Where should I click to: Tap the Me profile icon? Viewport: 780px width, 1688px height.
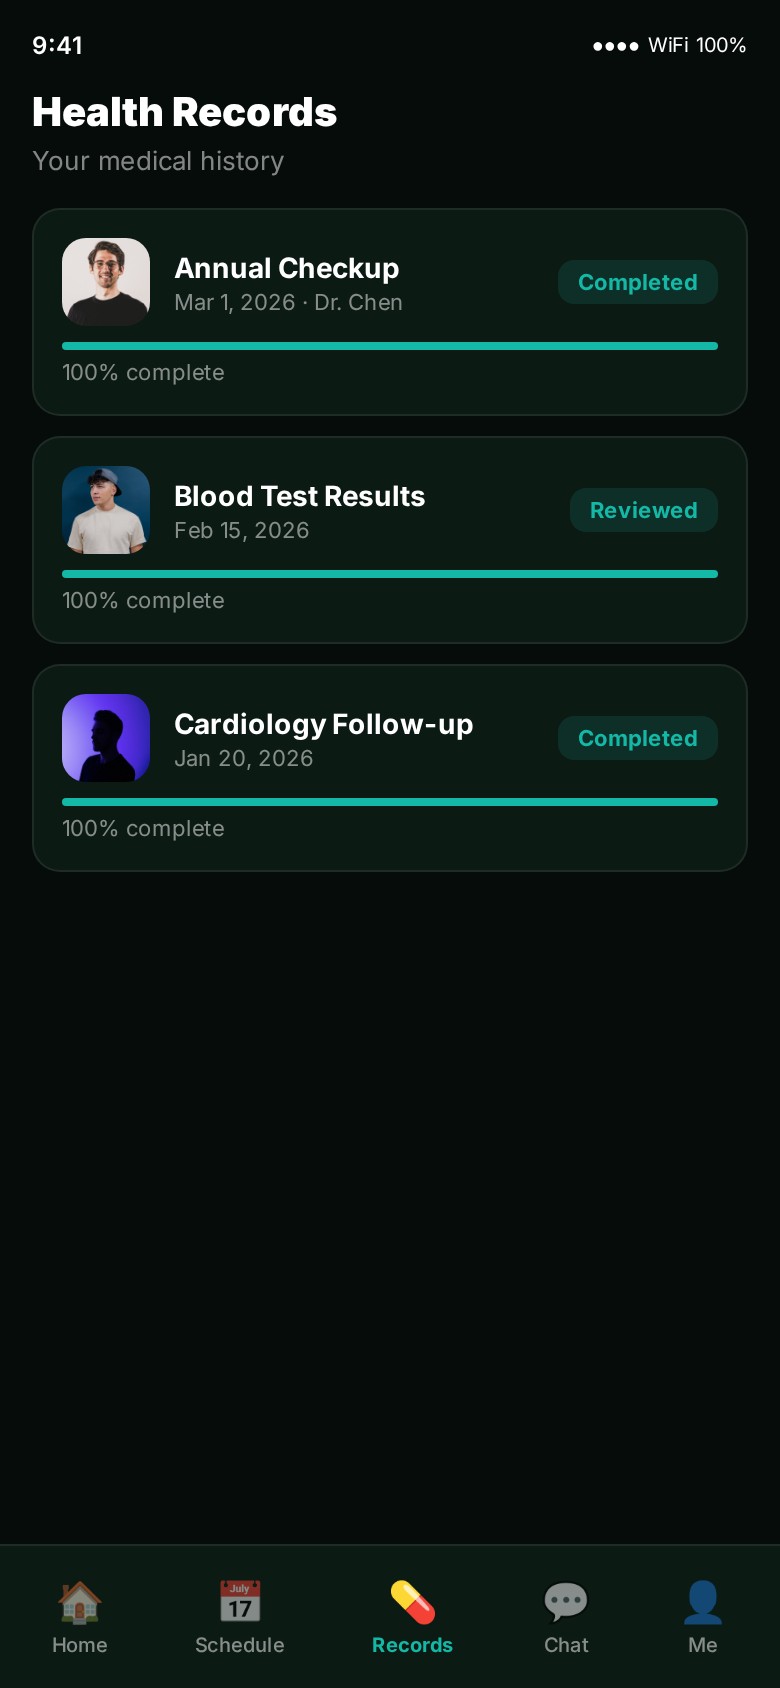tap(703, 1602)
